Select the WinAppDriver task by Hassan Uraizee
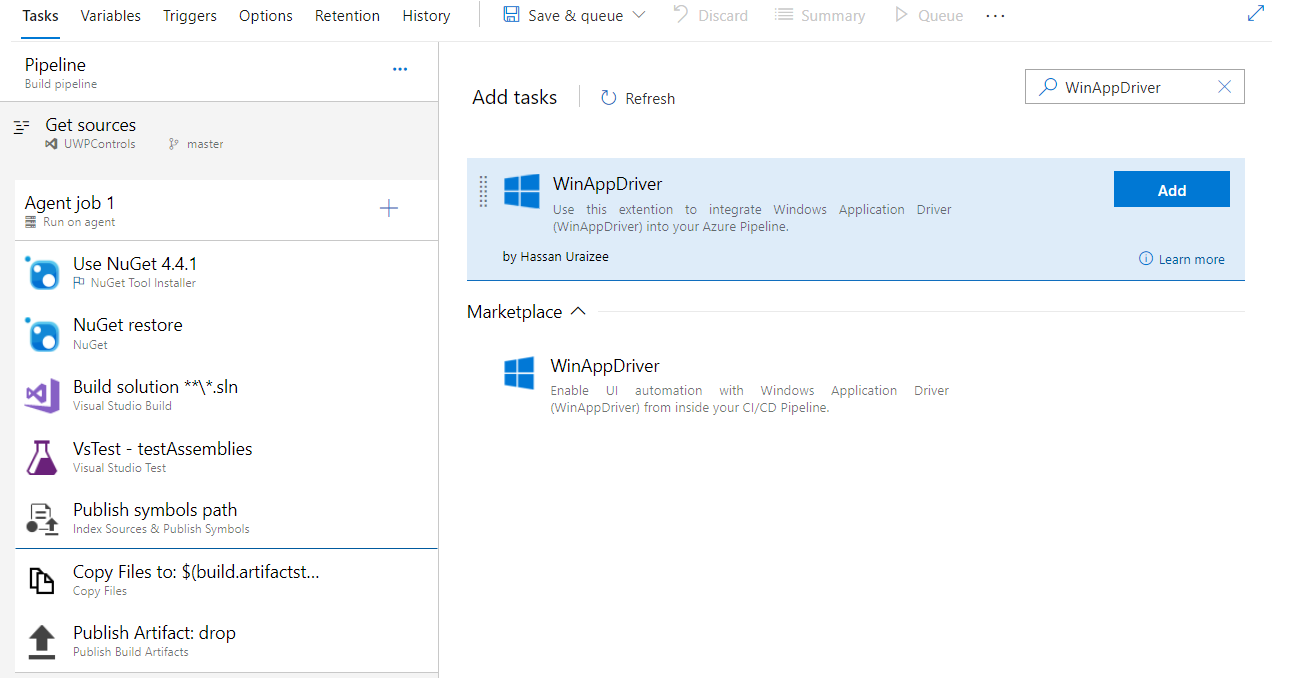 (x=856, y=219)
